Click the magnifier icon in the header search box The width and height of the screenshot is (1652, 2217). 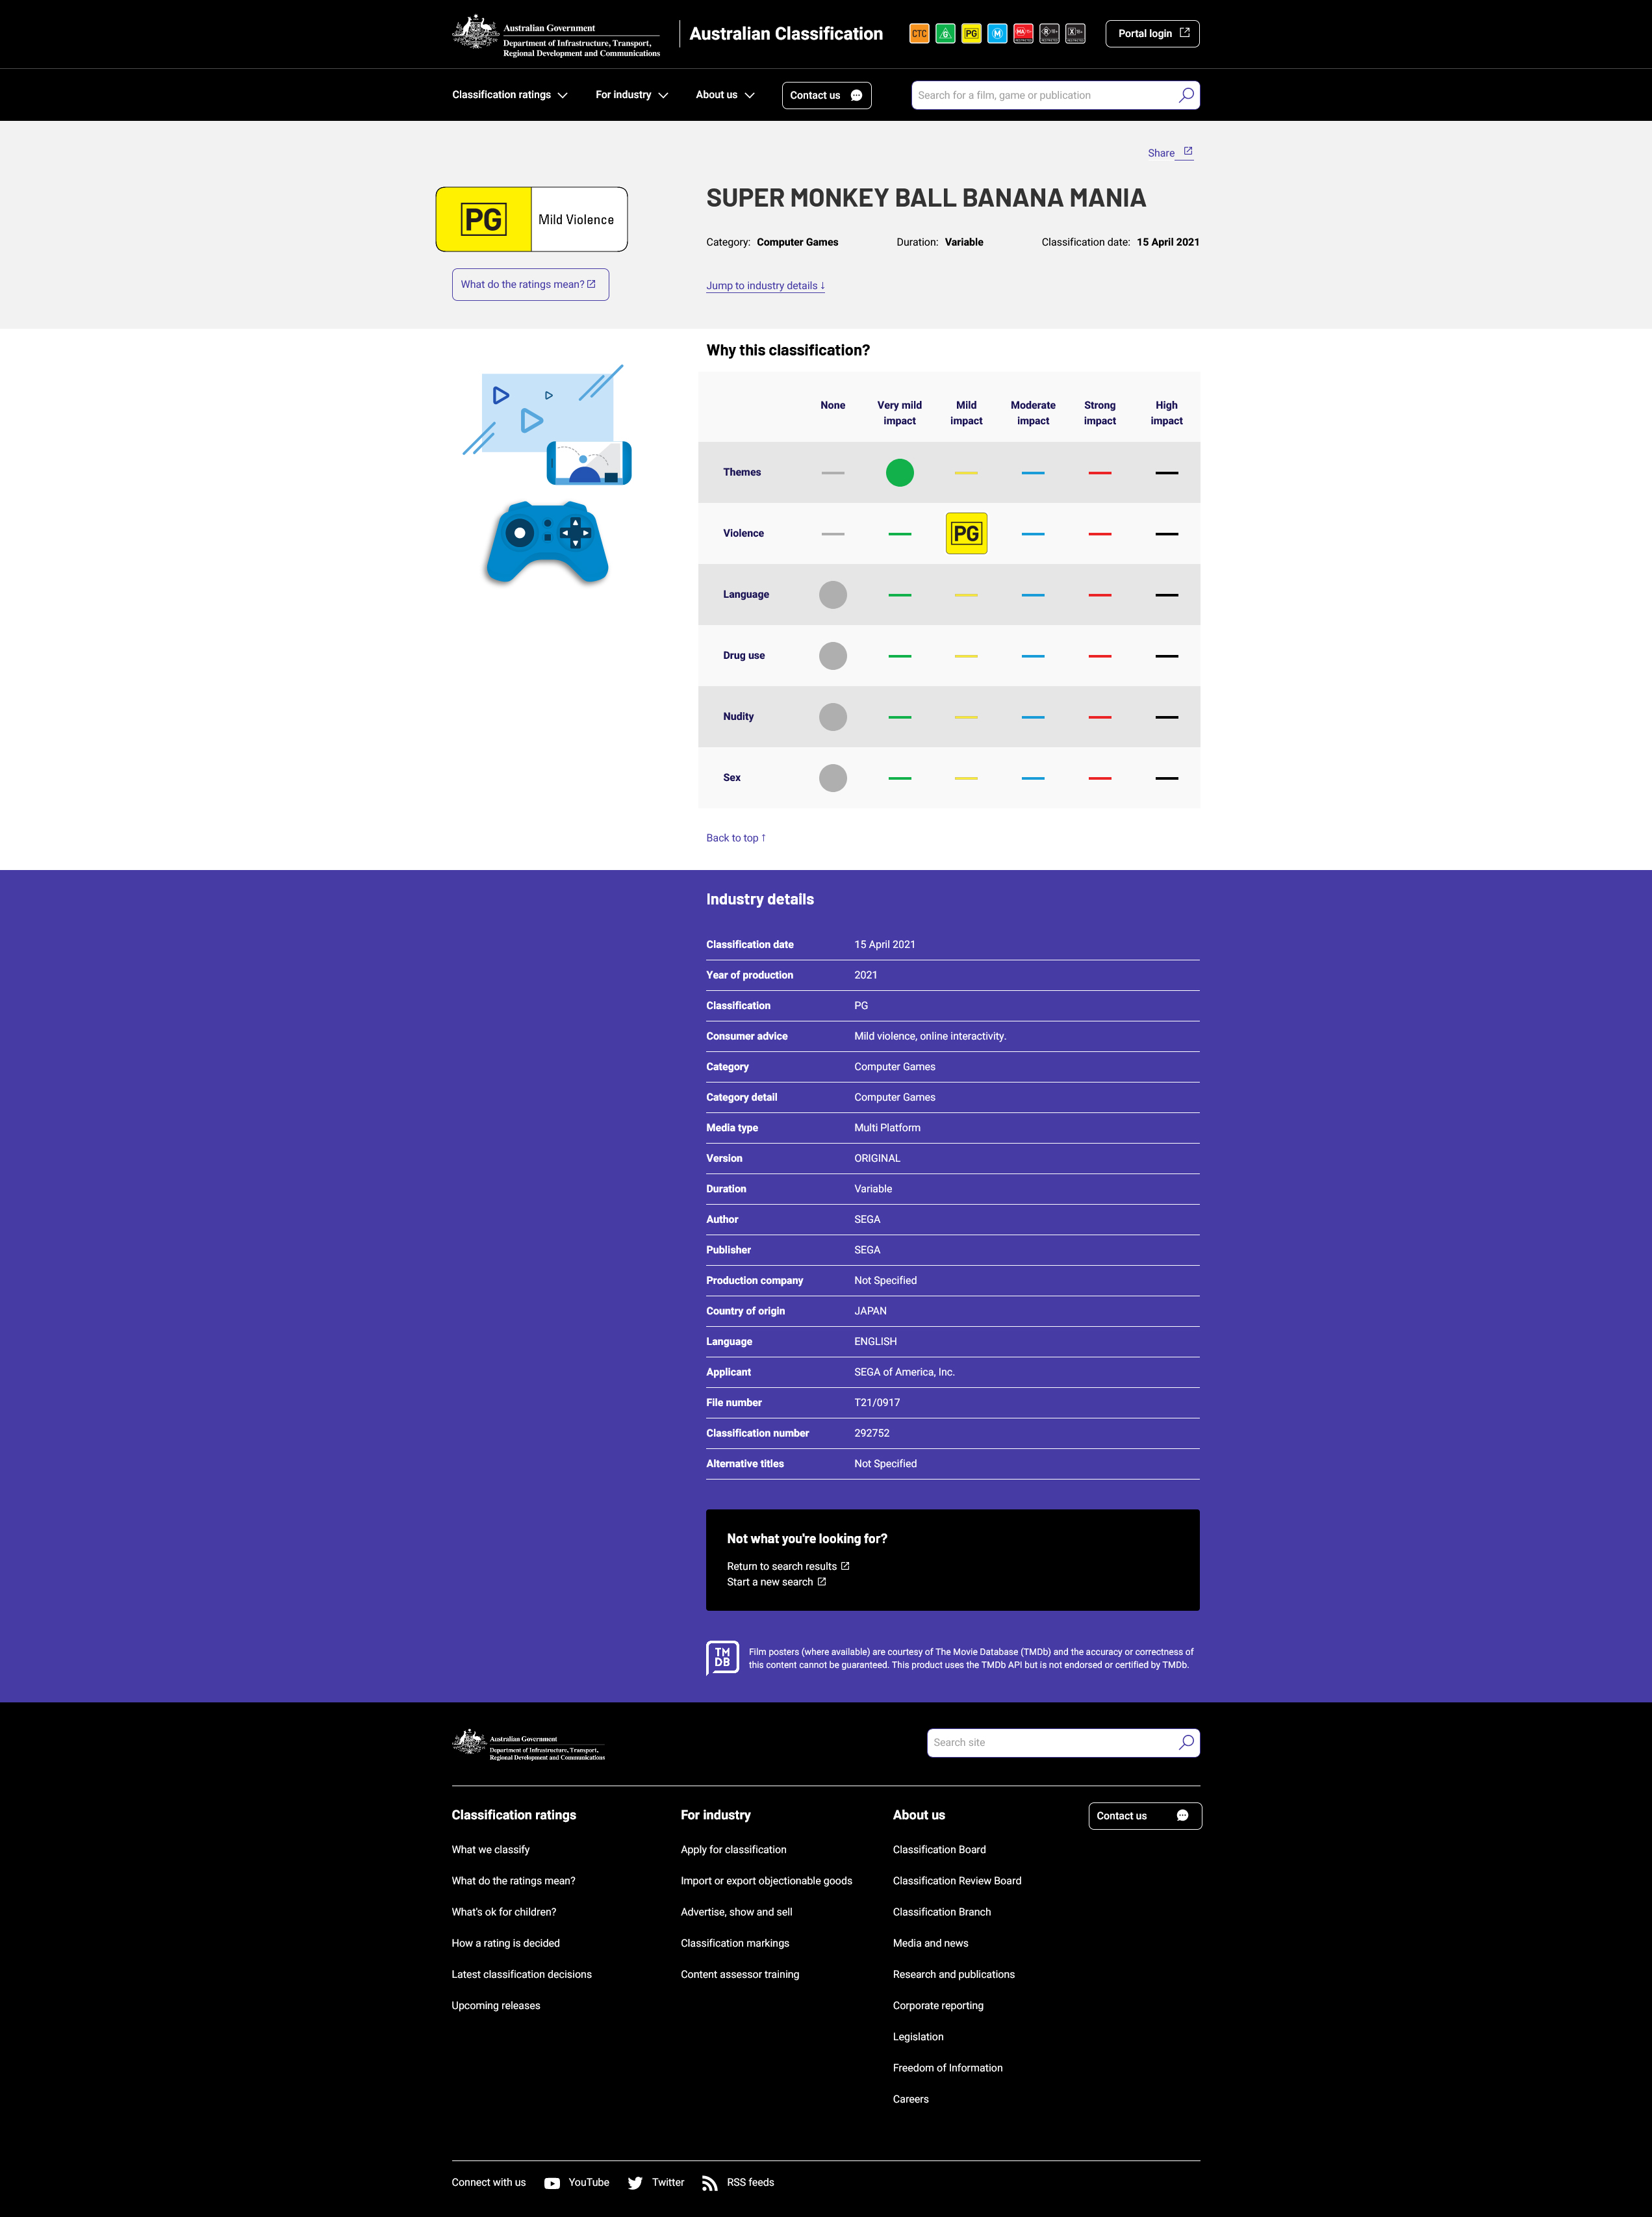coord(1186,95)
